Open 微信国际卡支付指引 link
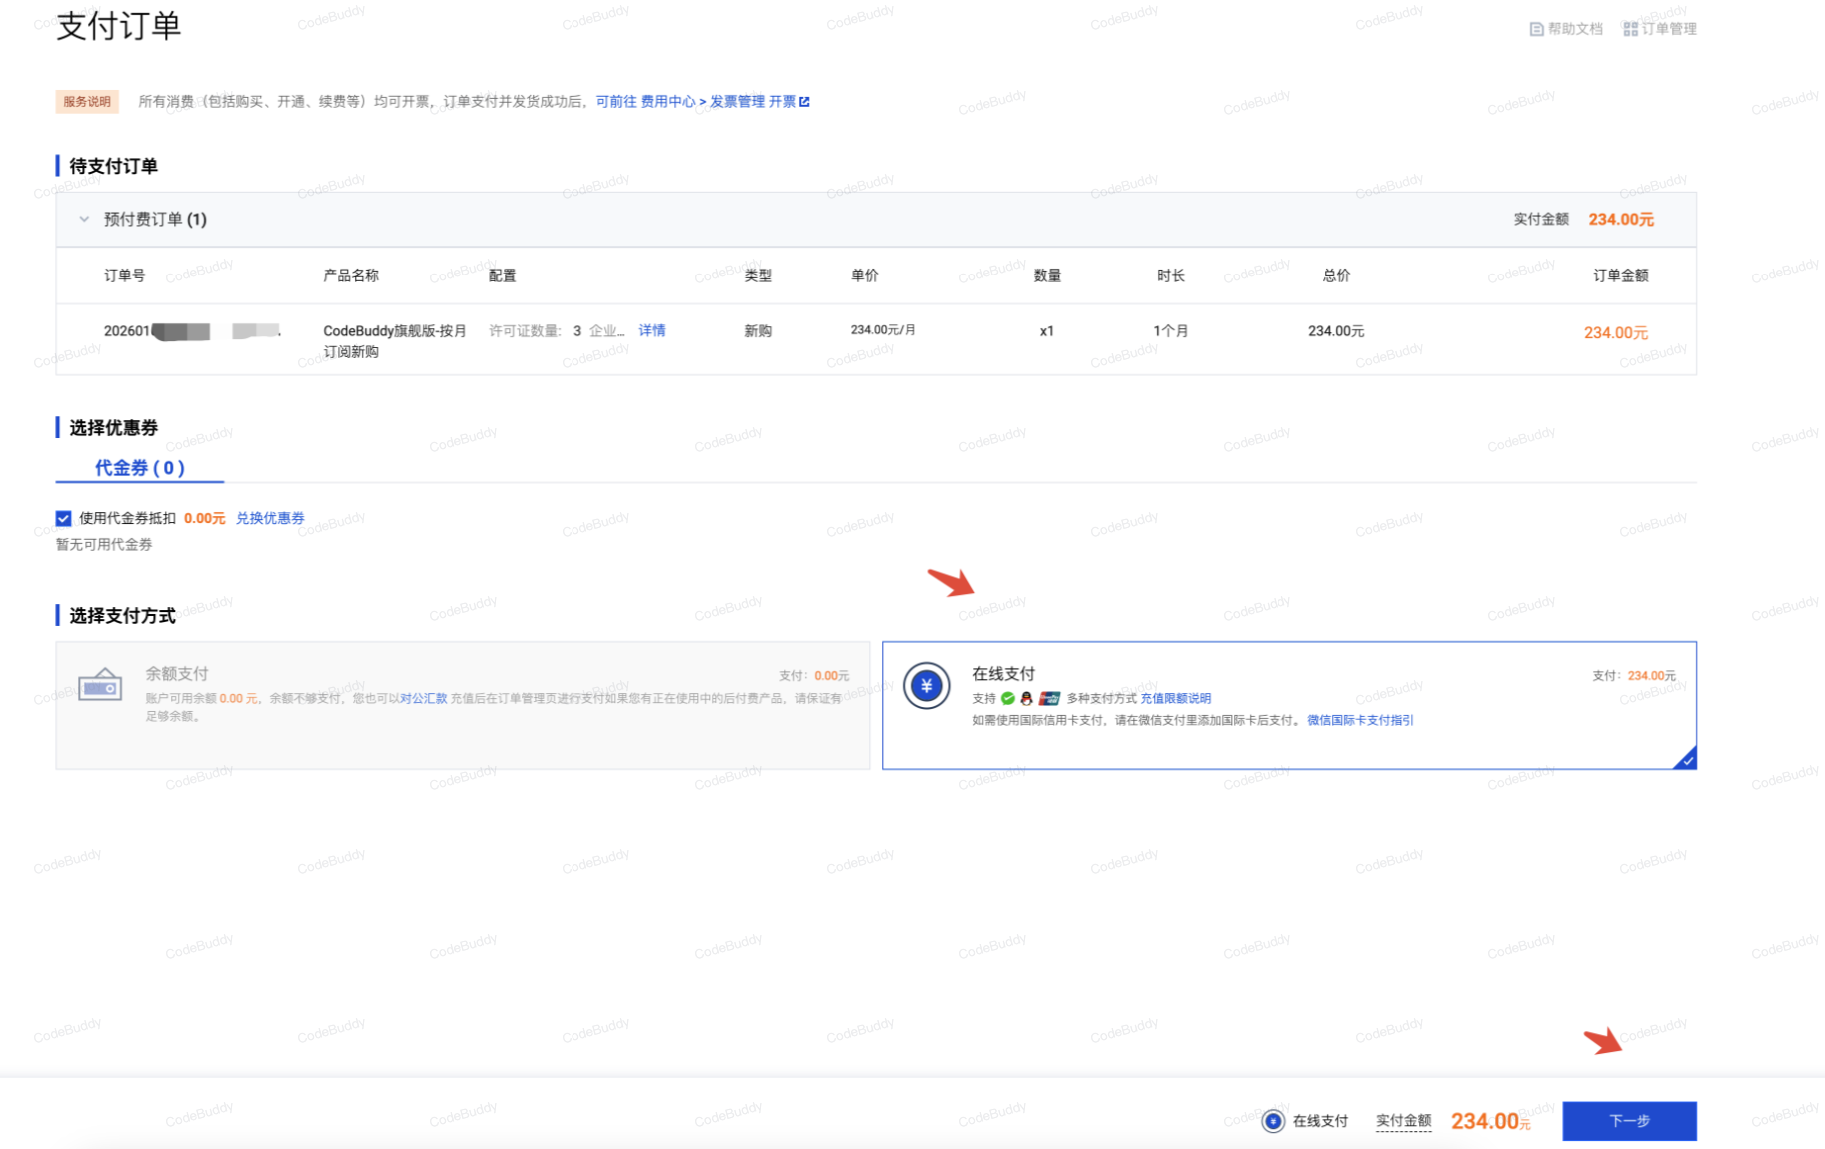This screenshot has width=1825, height=1149. click(x=1359, y=720)
